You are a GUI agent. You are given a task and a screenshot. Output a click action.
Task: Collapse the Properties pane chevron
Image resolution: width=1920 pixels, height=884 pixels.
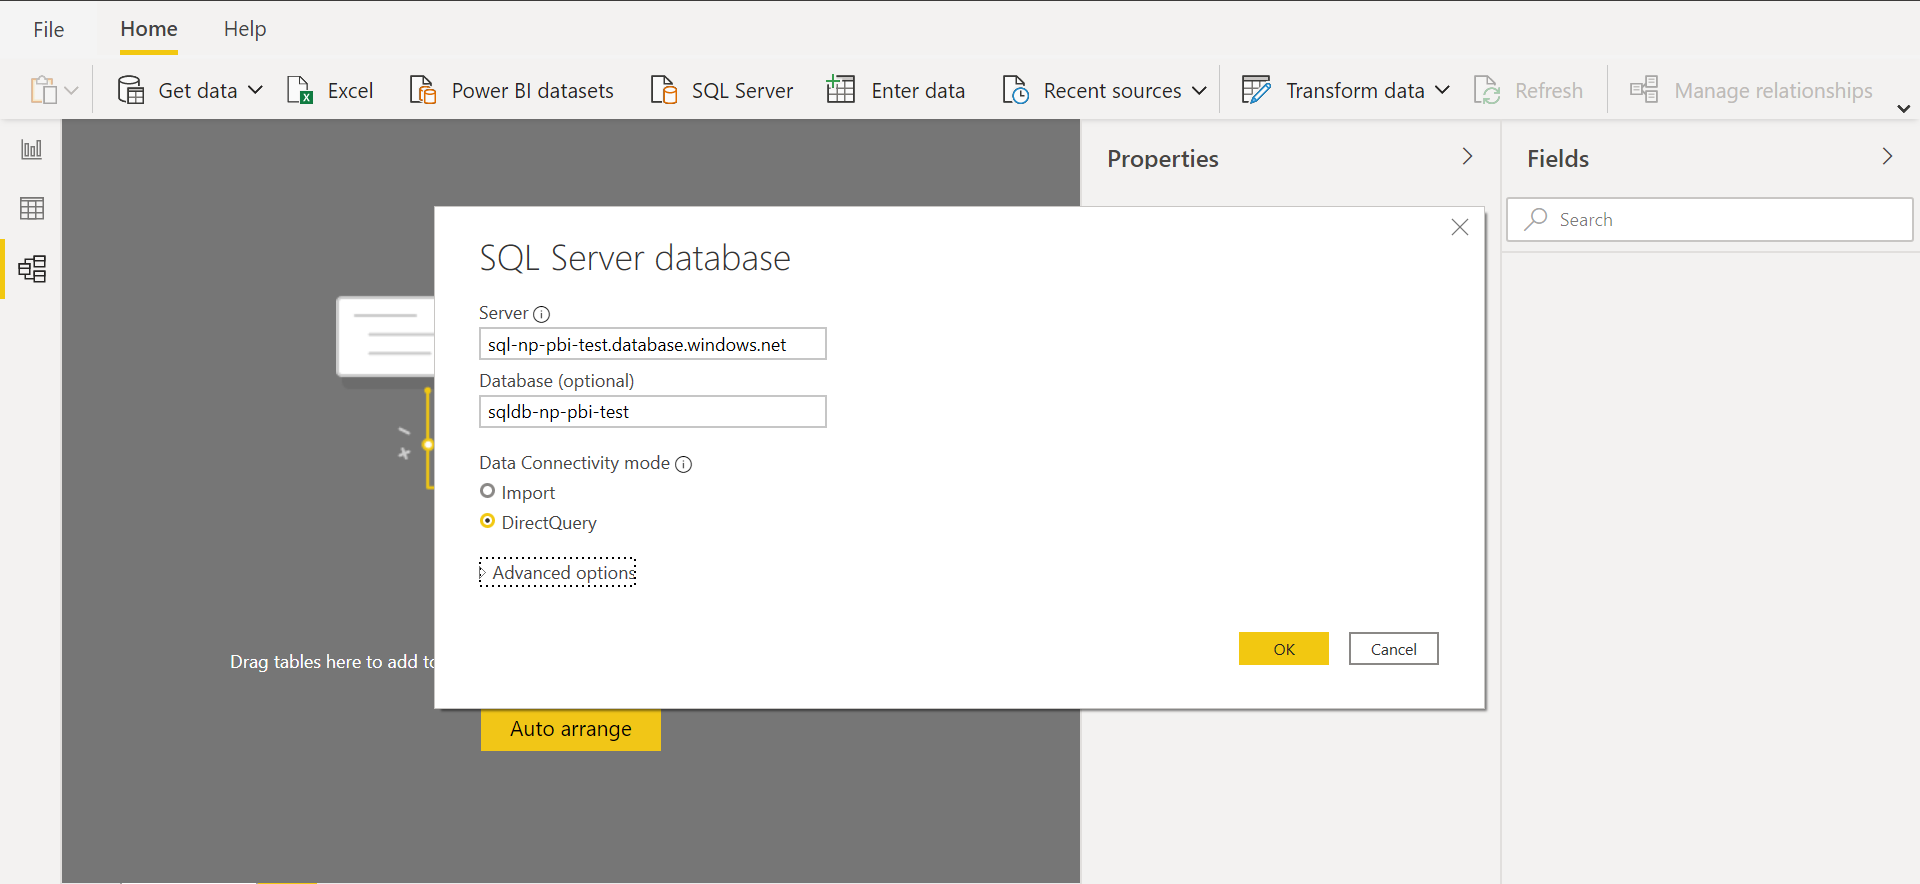1467,157
